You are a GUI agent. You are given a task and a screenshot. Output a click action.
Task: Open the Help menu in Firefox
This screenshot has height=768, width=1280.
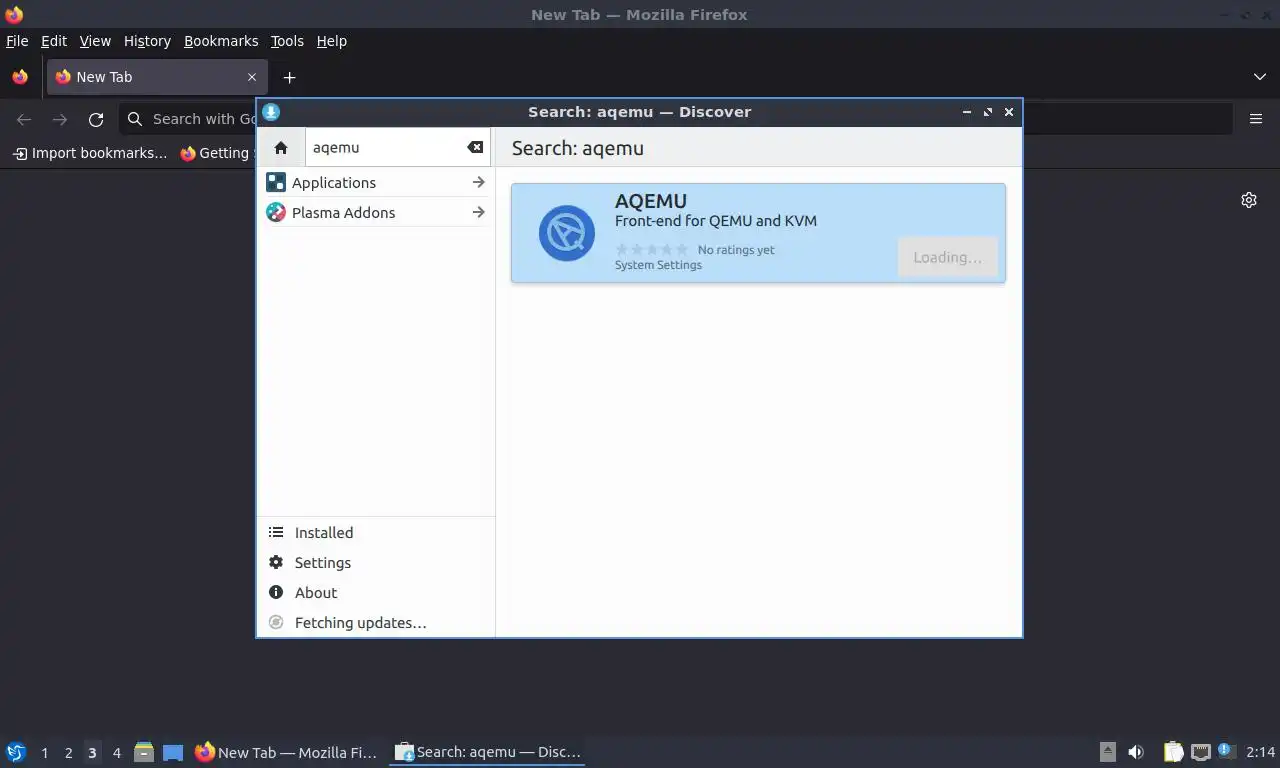click(332, 41)
